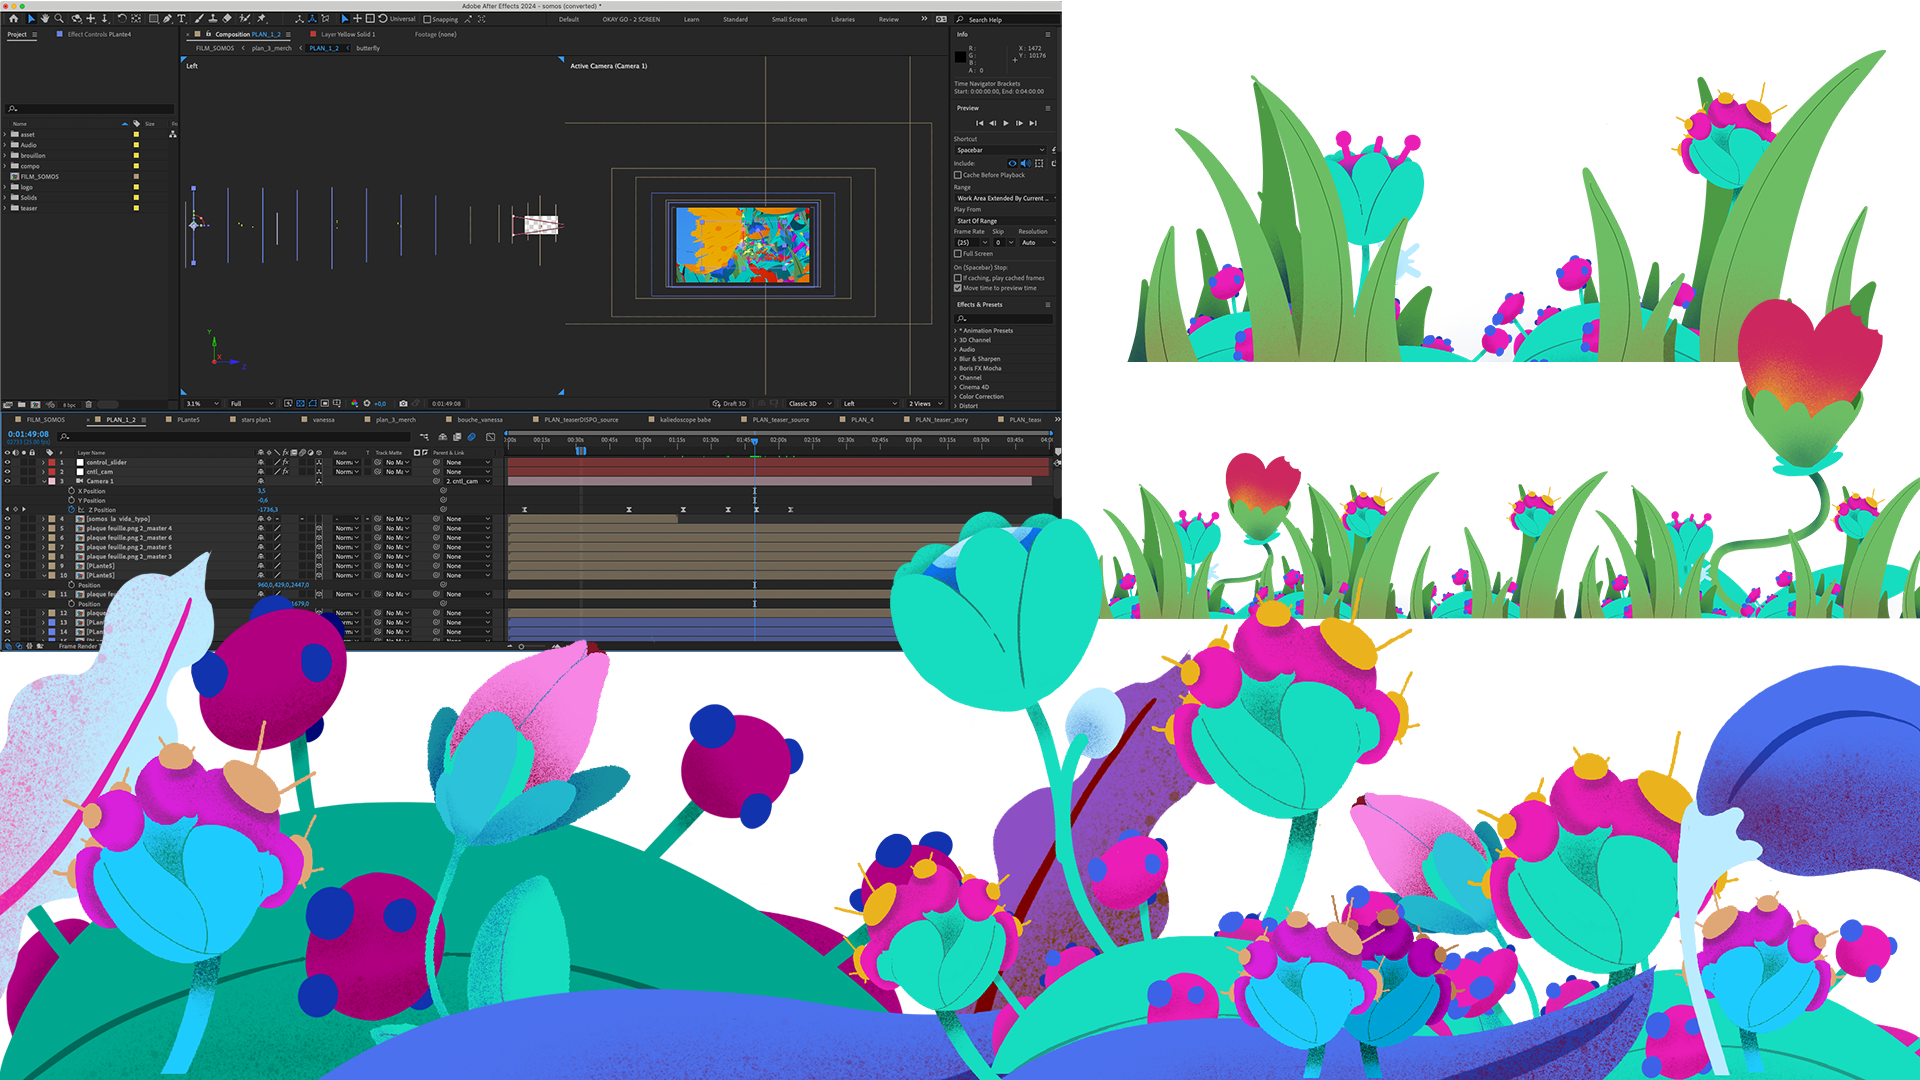Select the Clone Stamp tool

[213, 18]
